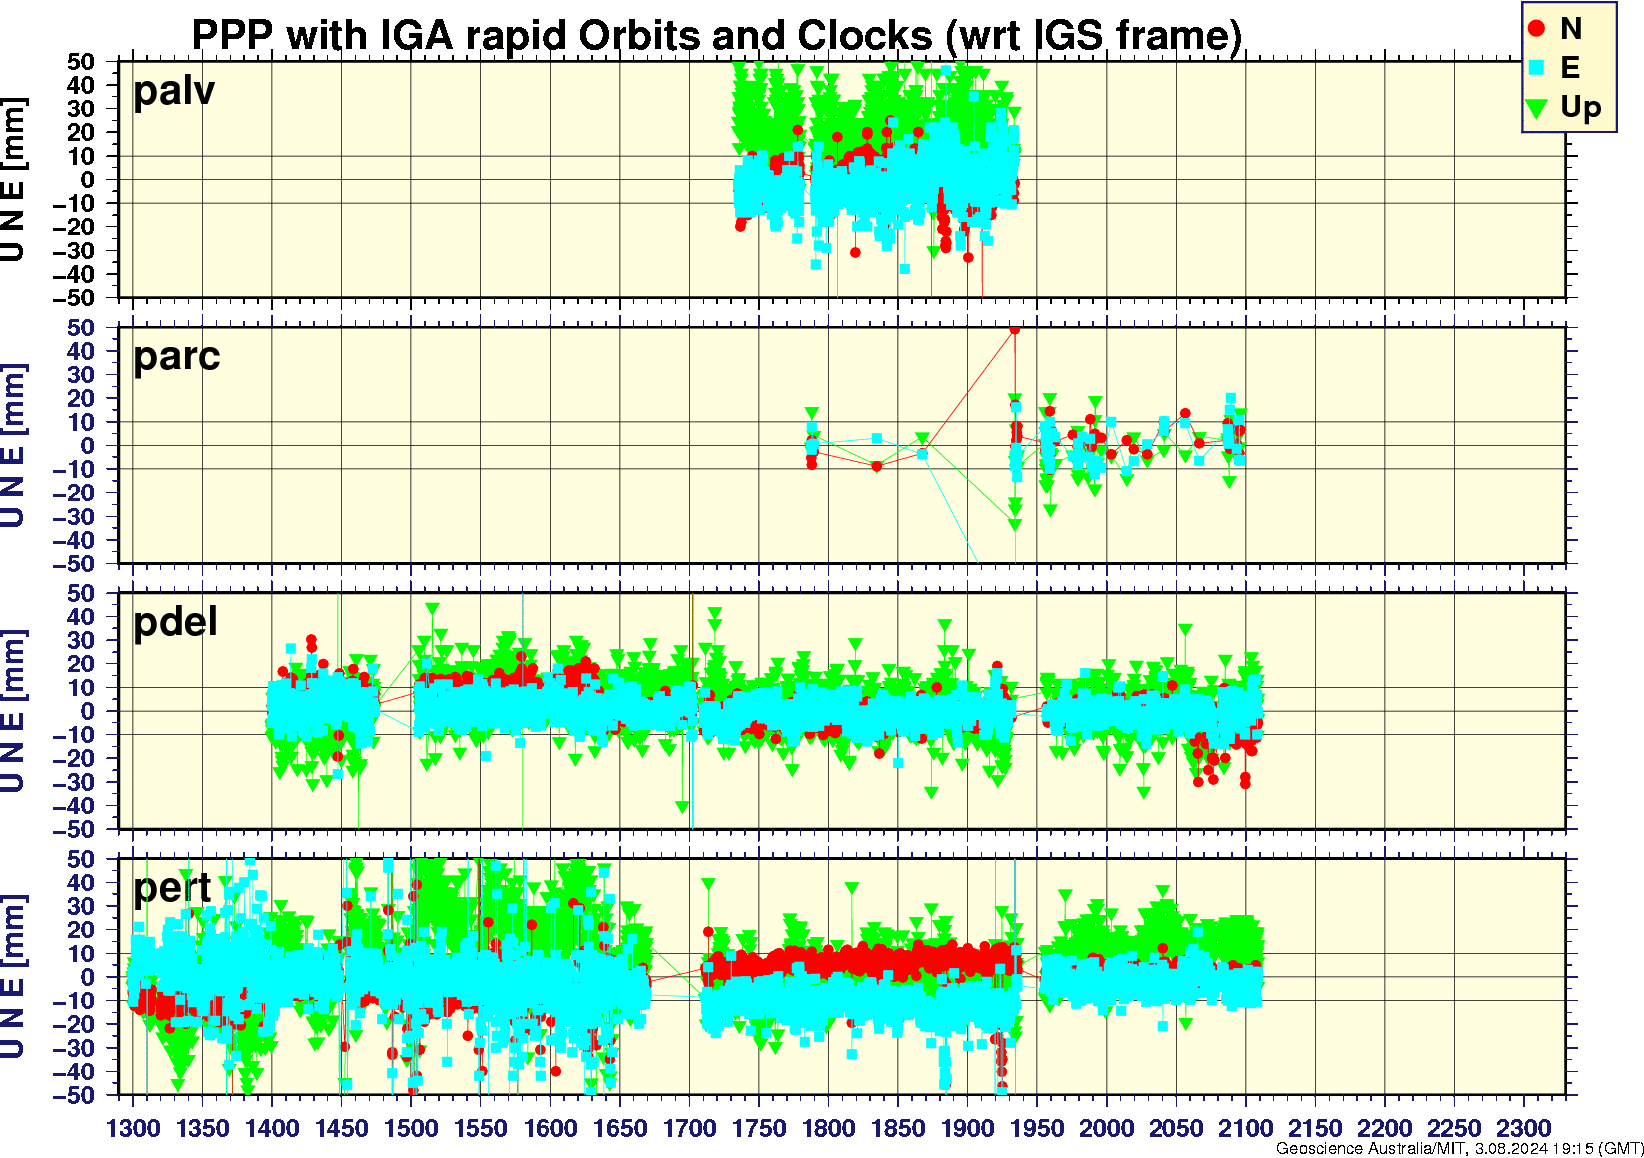Click the 'N' legend text
This screenshot has height=1158, width=1644.
(x=1571, y=29)
